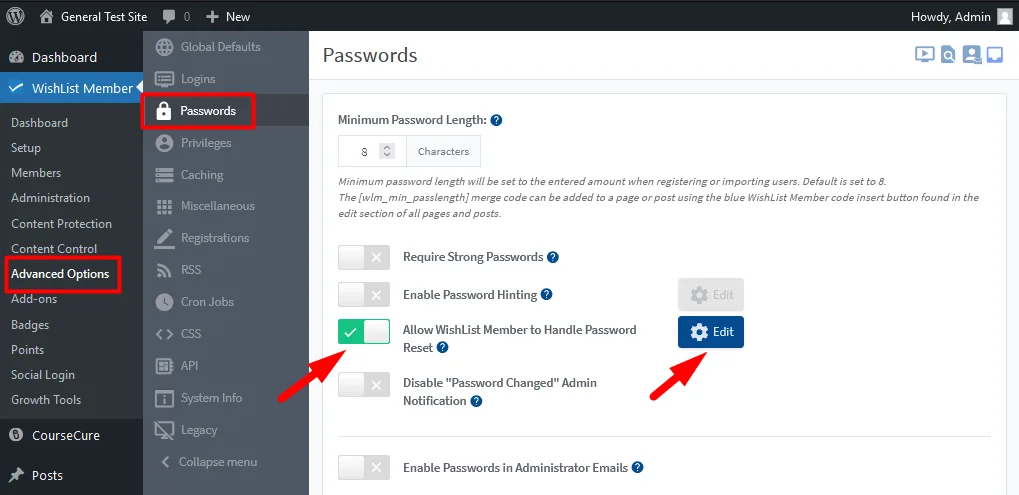Open the Administration submenu
This screenshot has height=495, width=1019.
[x=50, y=198]
